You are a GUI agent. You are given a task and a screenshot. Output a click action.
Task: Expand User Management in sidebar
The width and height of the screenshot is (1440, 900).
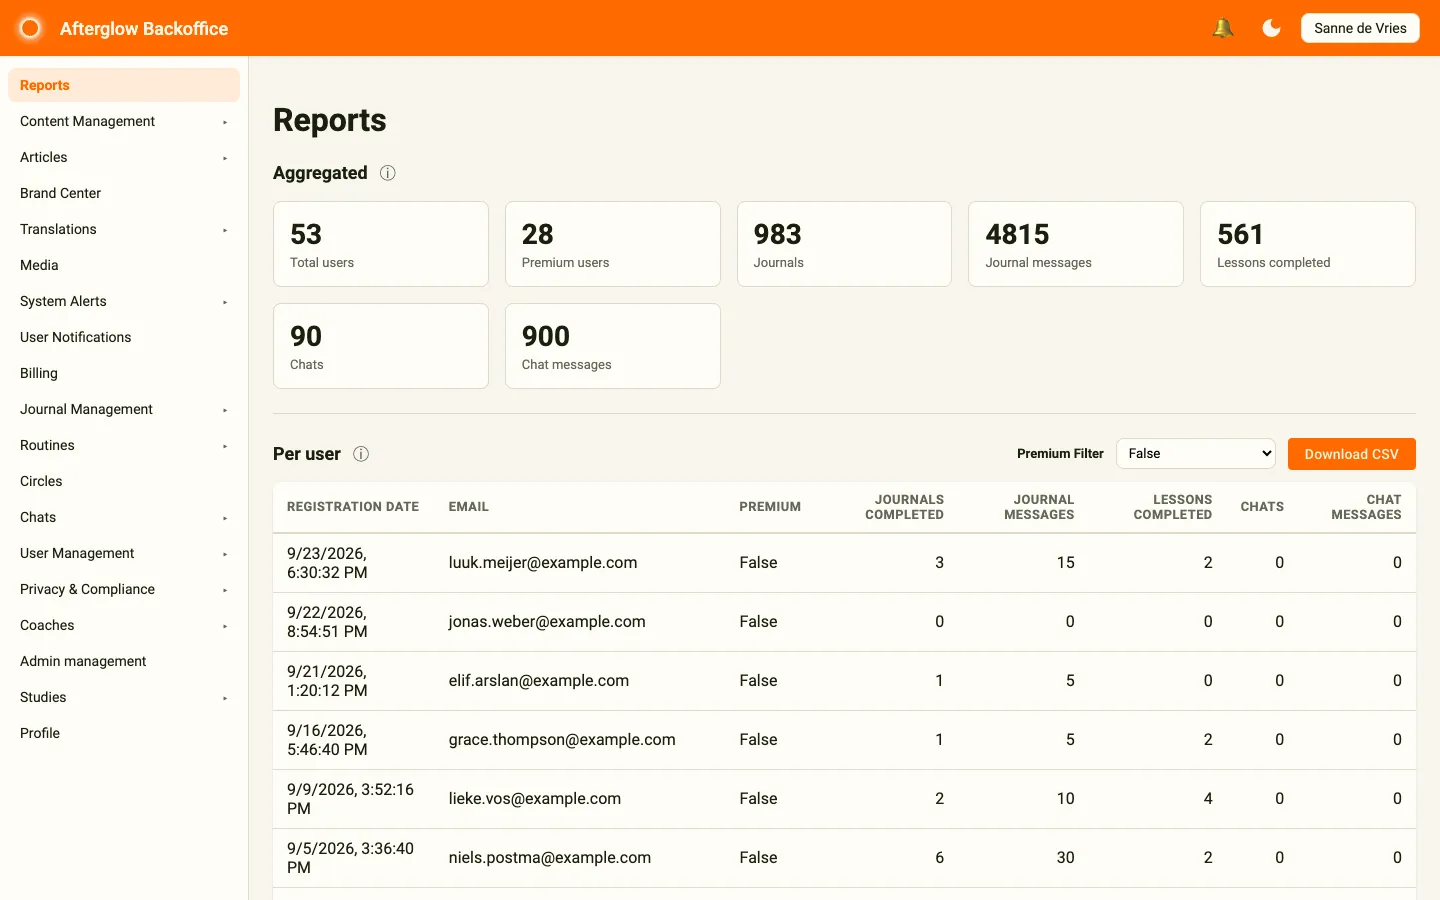point(124,553)
